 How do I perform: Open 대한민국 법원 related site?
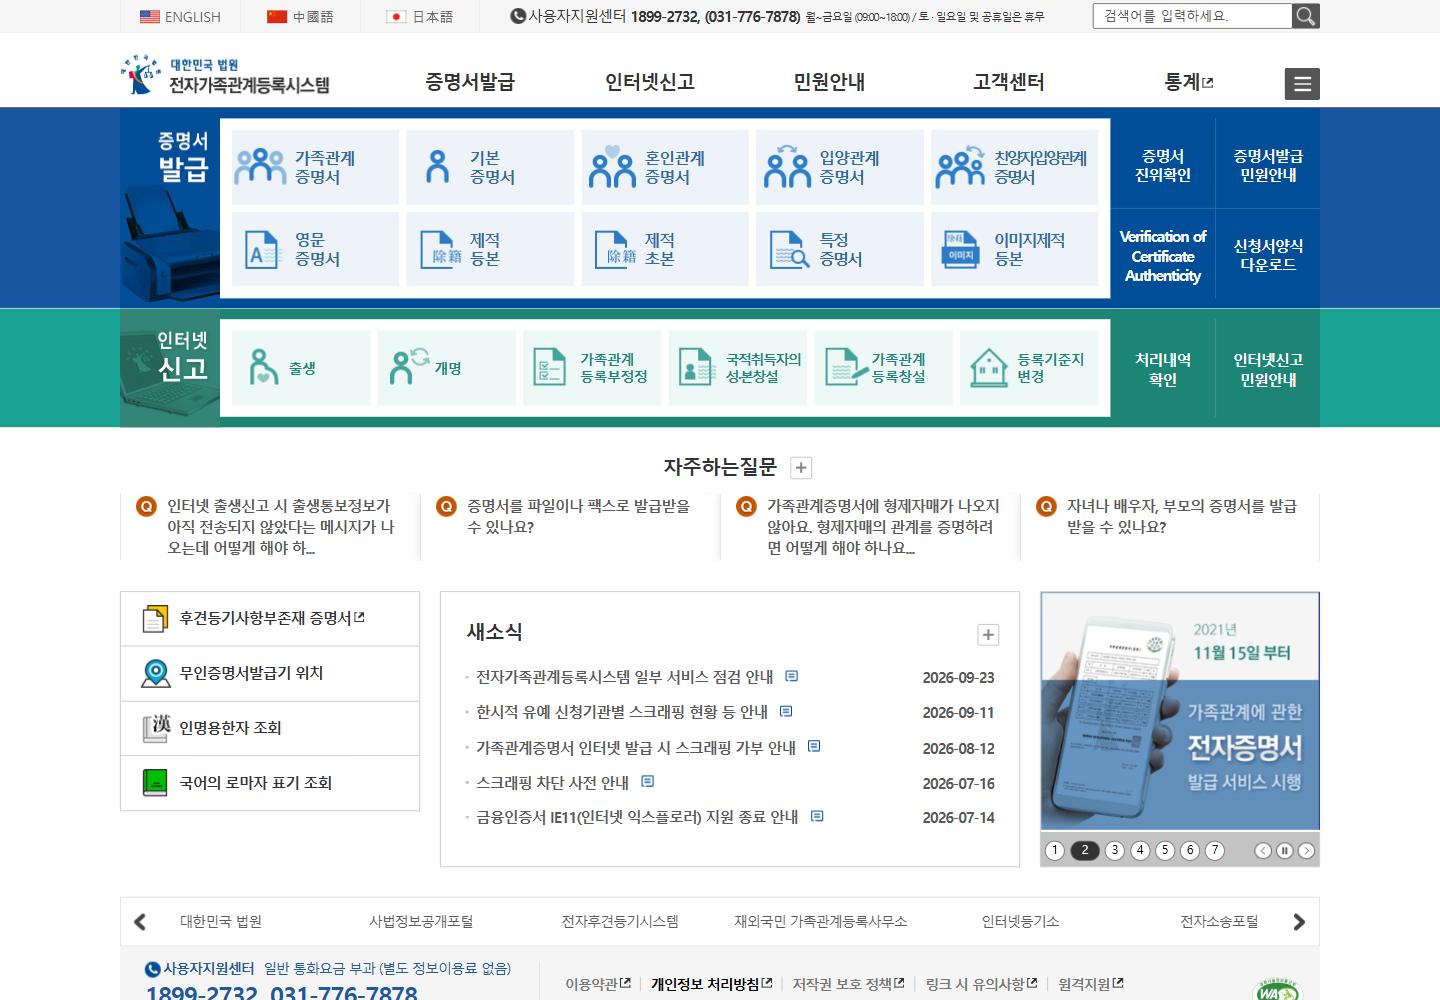(221, 922)
